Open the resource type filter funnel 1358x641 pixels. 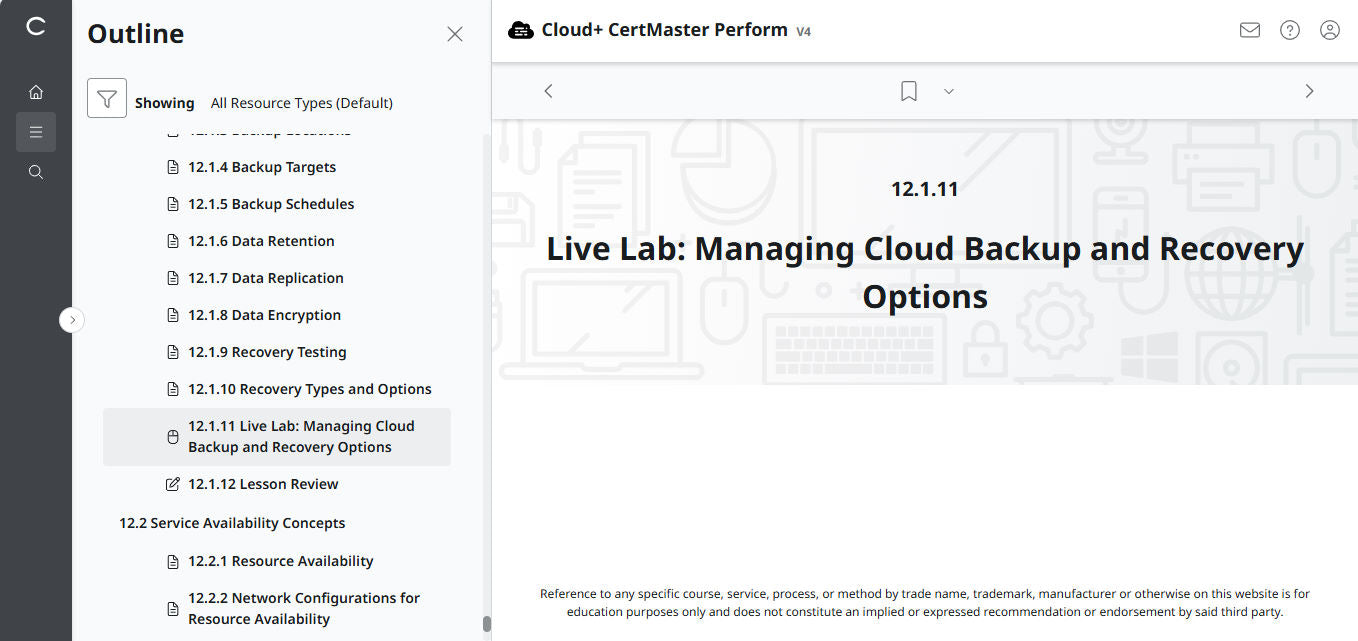click(107, 98)
